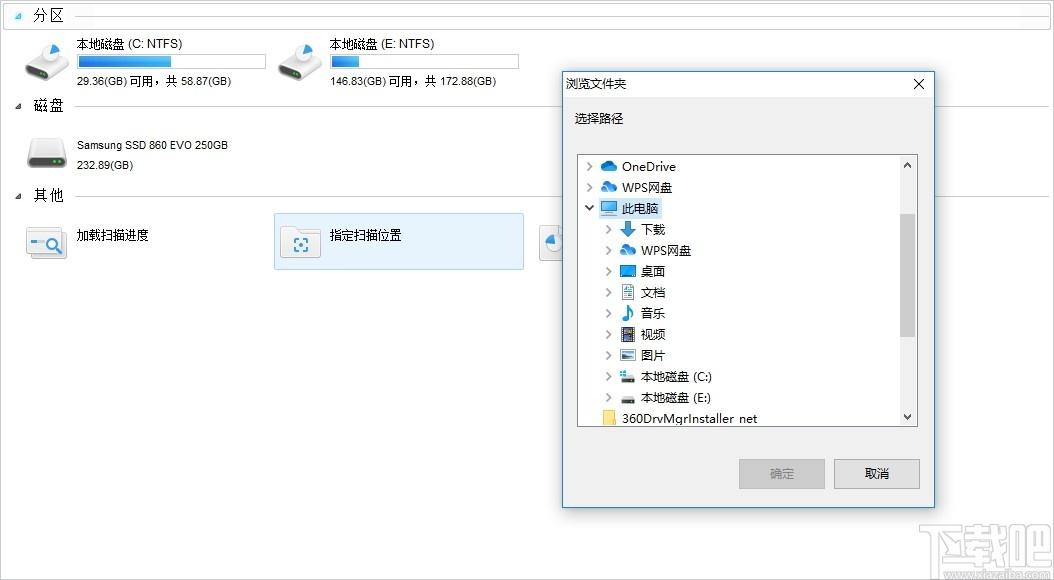Expand the top-level WPS网盘 node
The image size is (1054, 580).
(x=590, y=187)
